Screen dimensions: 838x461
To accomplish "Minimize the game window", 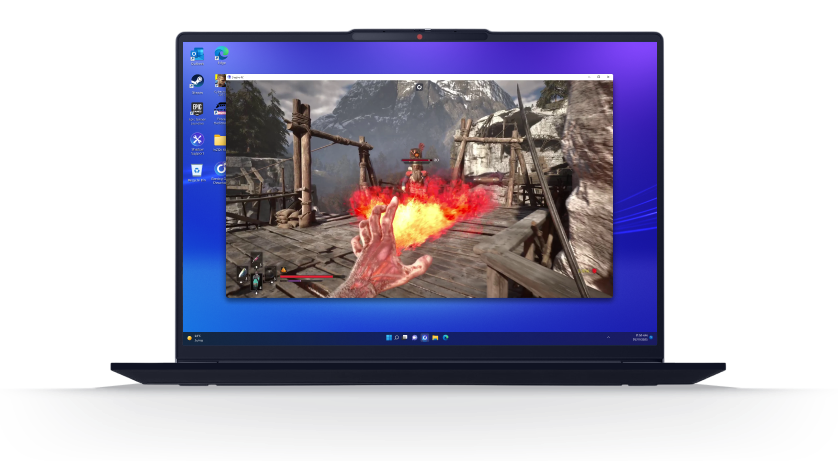I will (589, 77).
